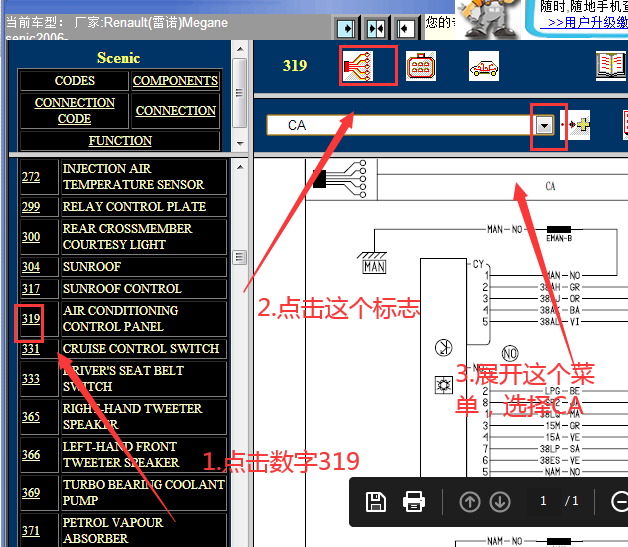Select component code 371
The width and height of the screenshot is (628, 547).
pos(31,531)
